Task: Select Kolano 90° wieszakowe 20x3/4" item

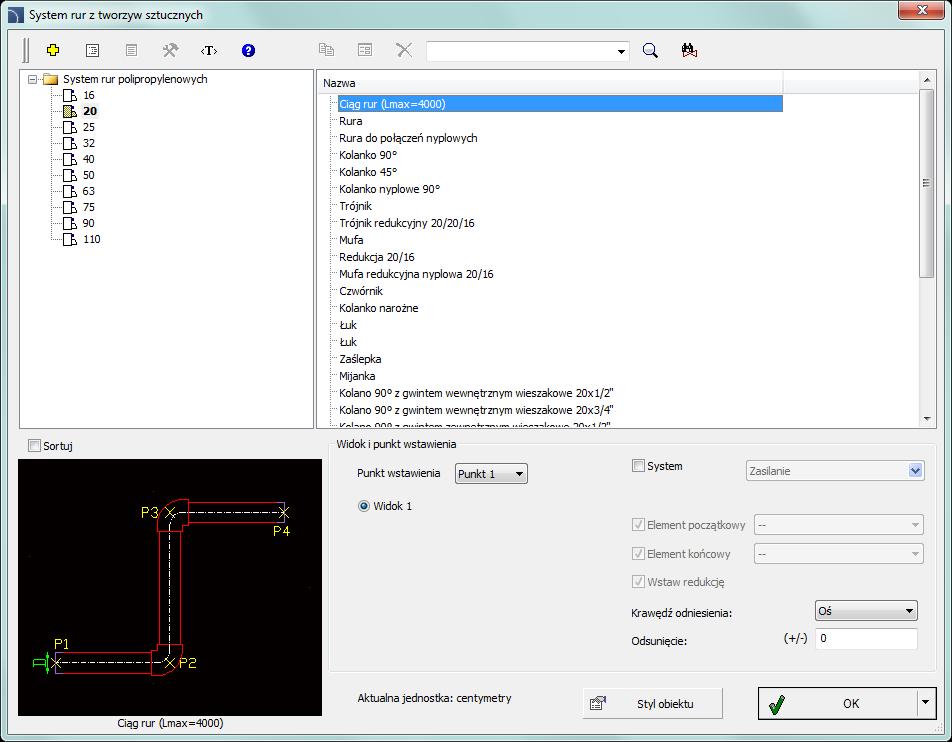Action: pyautogui.click(x=476, y=410)
